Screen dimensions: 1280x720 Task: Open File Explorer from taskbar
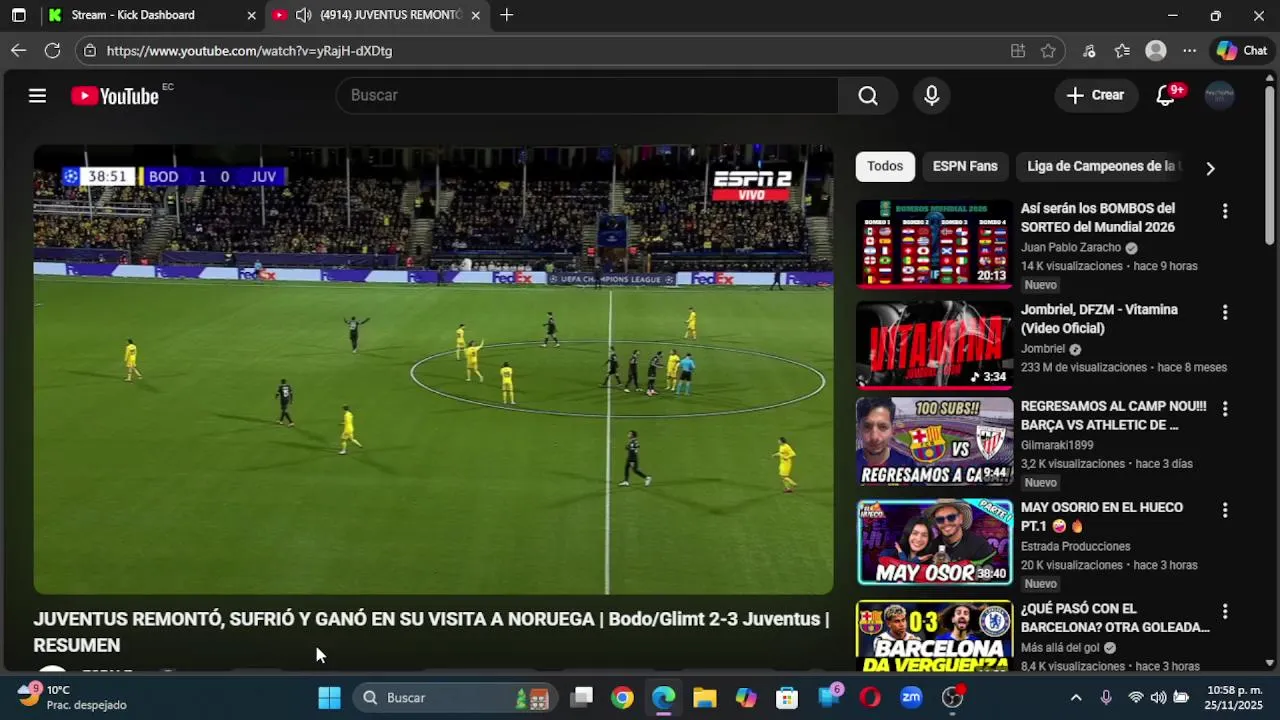[705, 697]
